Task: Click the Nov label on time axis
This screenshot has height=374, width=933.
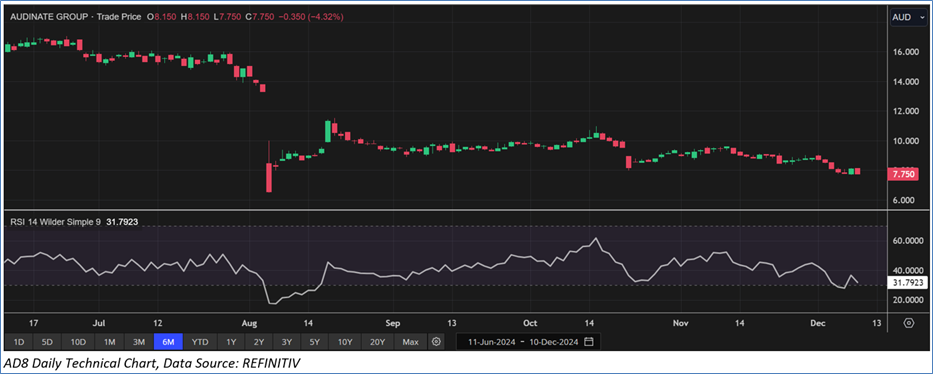Action: [x=681, y=323]
